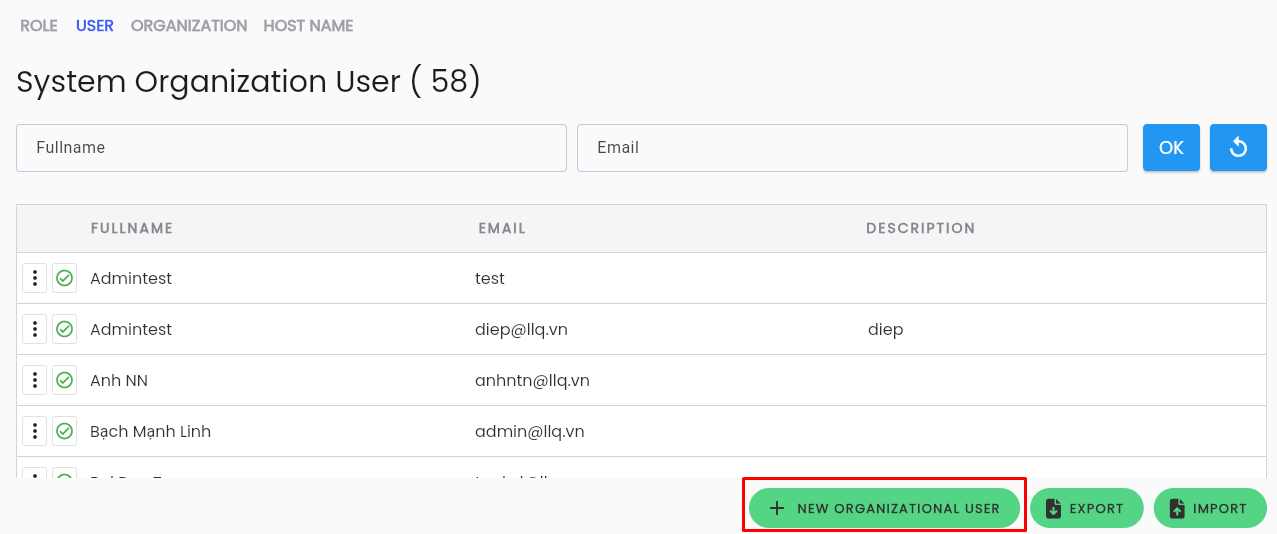Sort by the FULLNAME column header
Viewport: 1277px width, 534px height.
[x=132, y=228]
